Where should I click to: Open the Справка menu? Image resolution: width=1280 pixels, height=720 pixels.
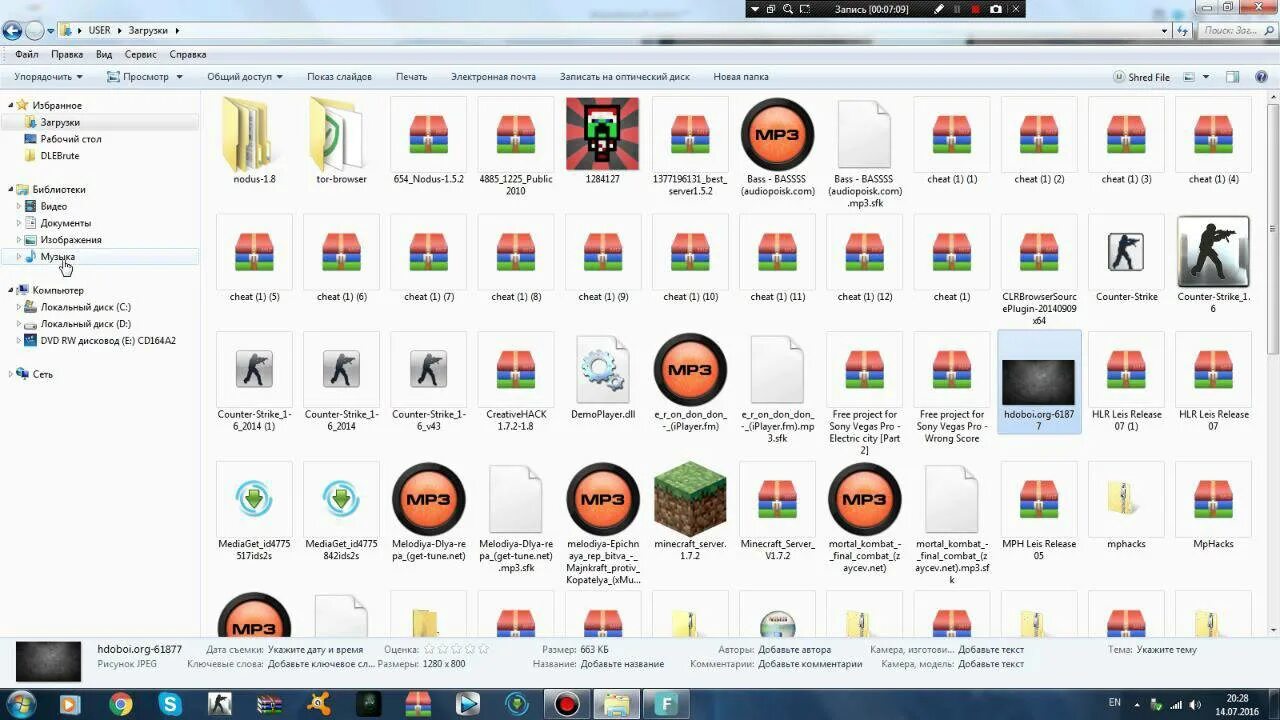tap(188, 54)
